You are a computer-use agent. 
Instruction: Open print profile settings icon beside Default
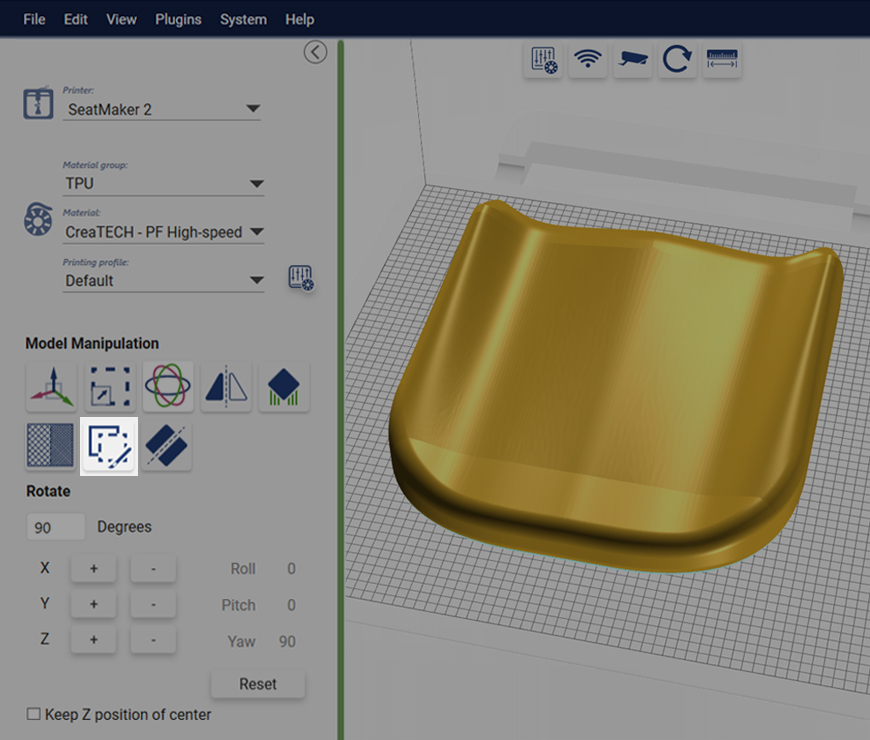[x=301, y=277]
